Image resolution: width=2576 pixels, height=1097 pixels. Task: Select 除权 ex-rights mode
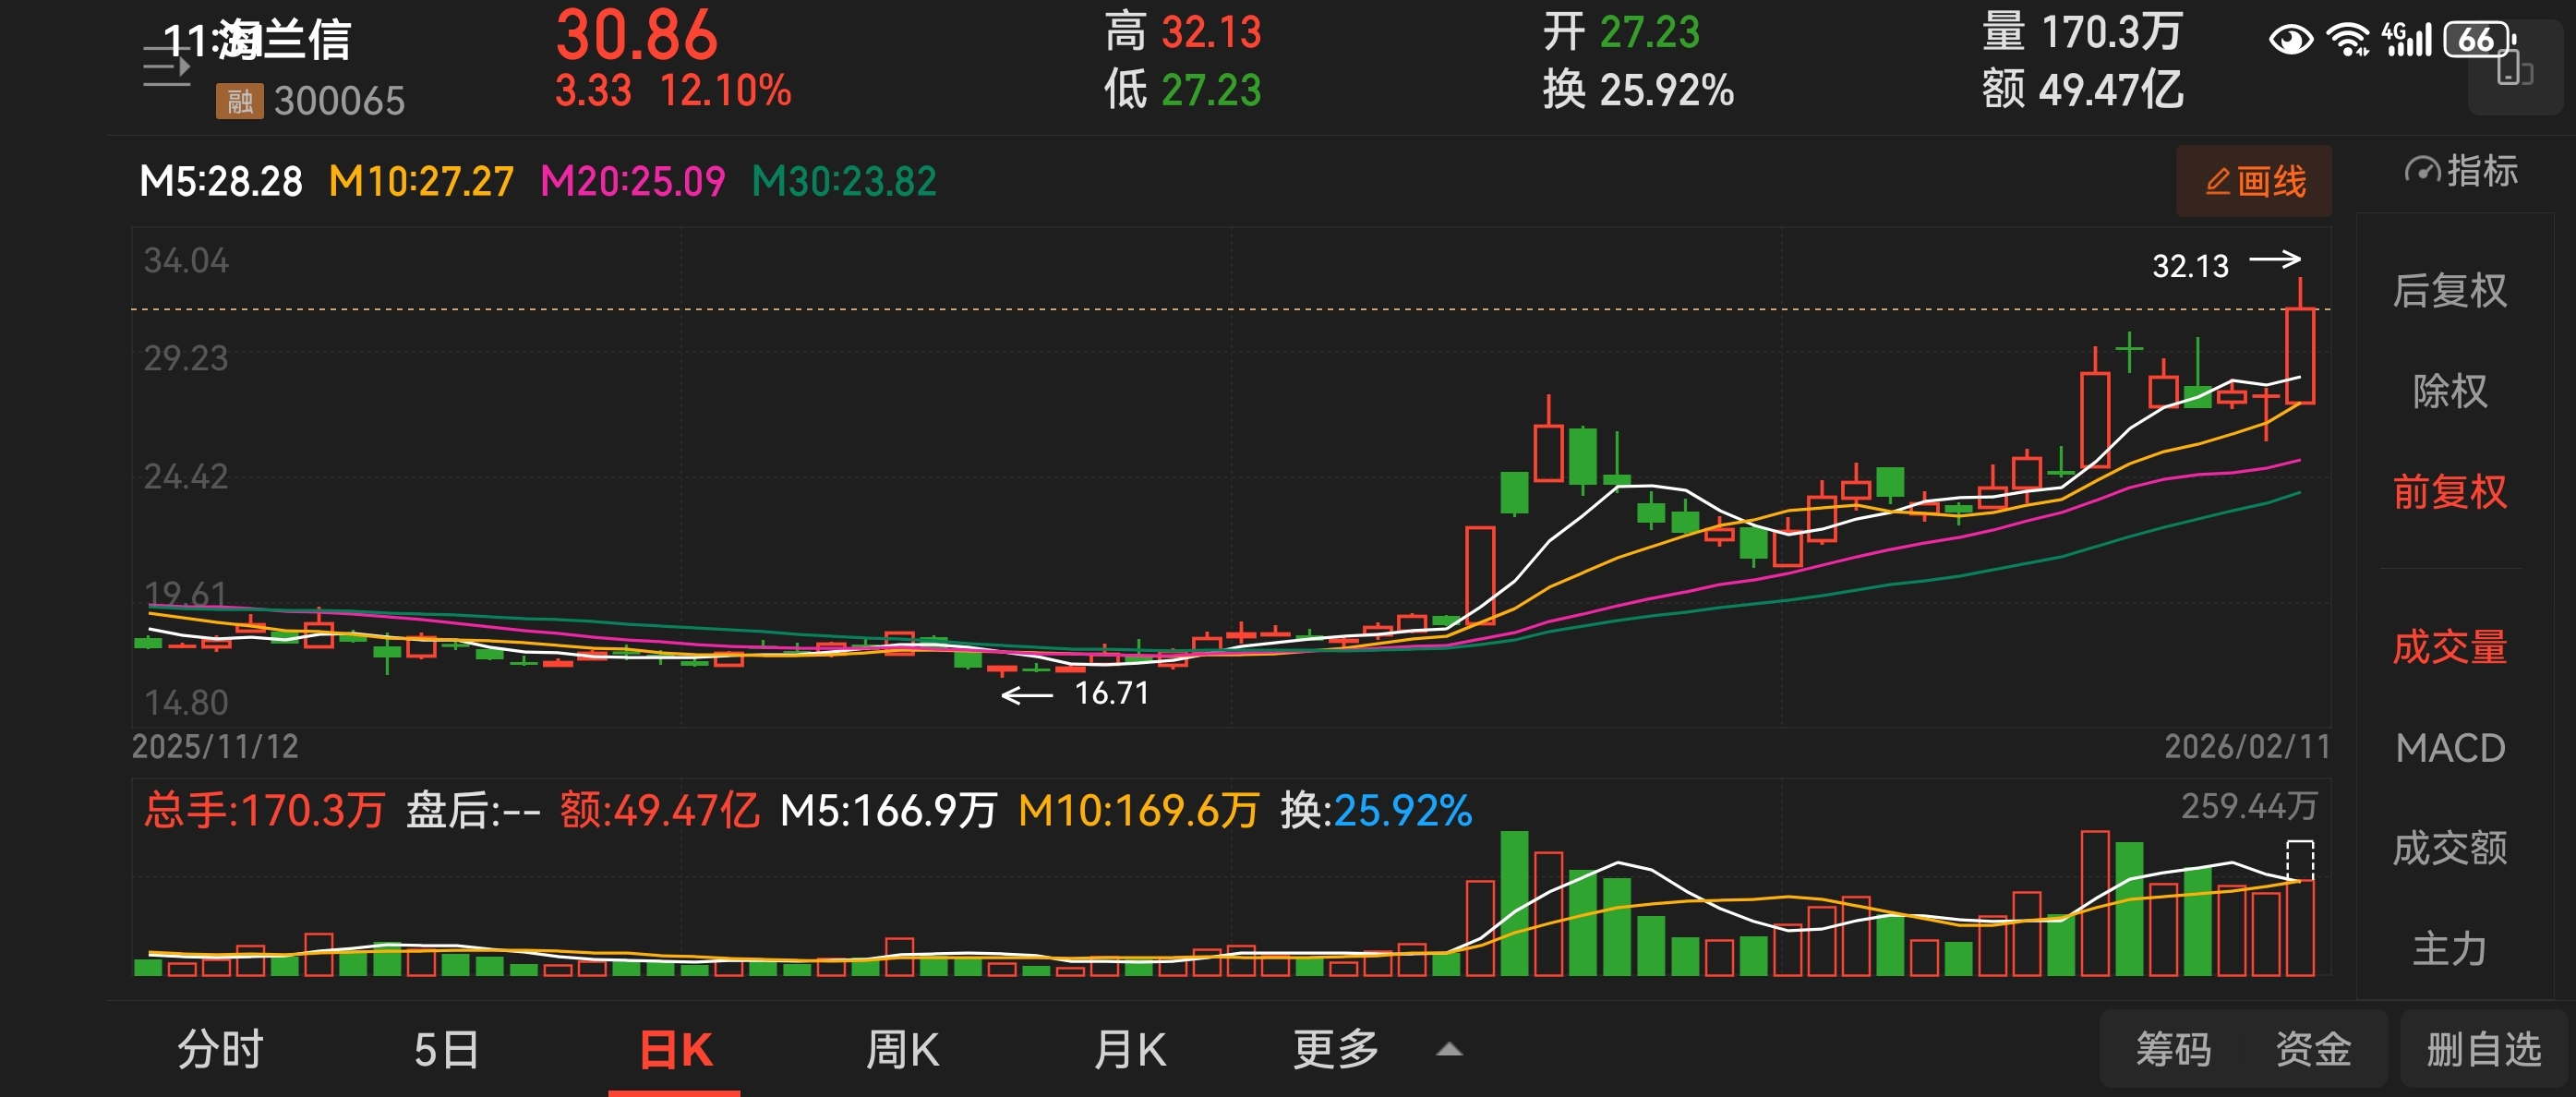(x=2449, y=391)
